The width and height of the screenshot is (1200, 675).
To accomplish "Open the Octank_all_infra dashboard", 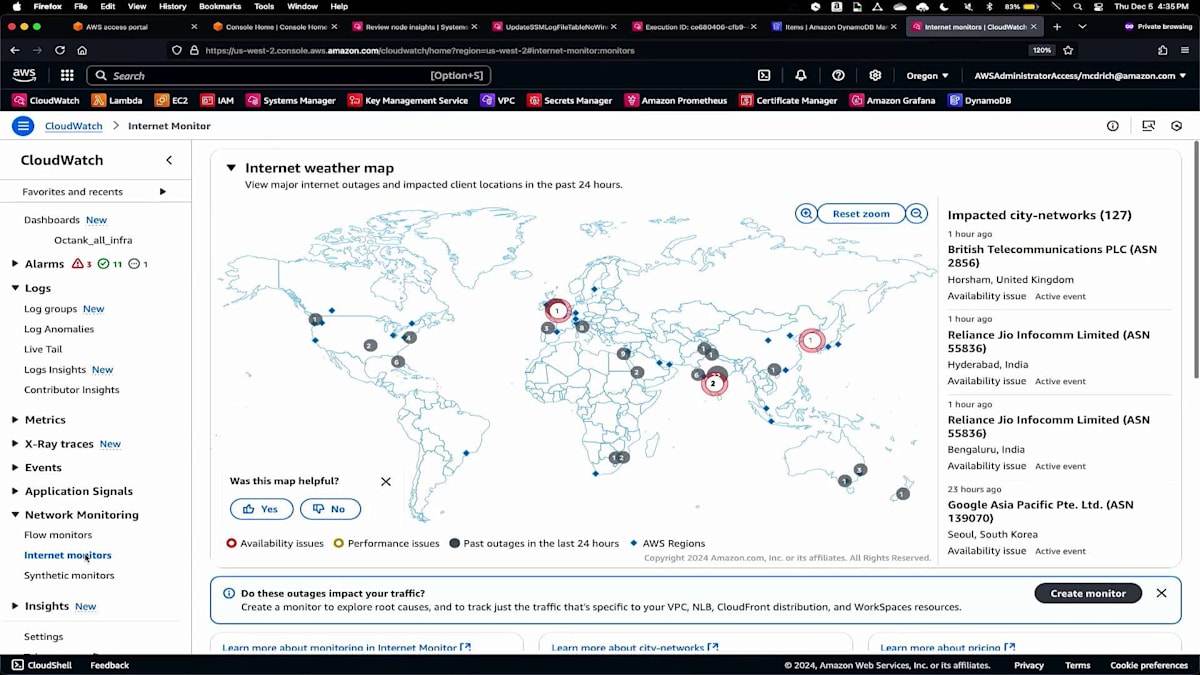I will pos(93,240).
